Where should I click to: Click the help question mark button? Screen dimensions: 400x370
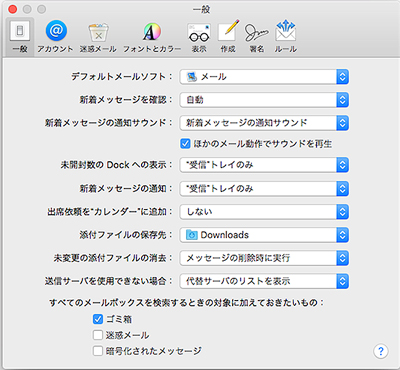381,351
